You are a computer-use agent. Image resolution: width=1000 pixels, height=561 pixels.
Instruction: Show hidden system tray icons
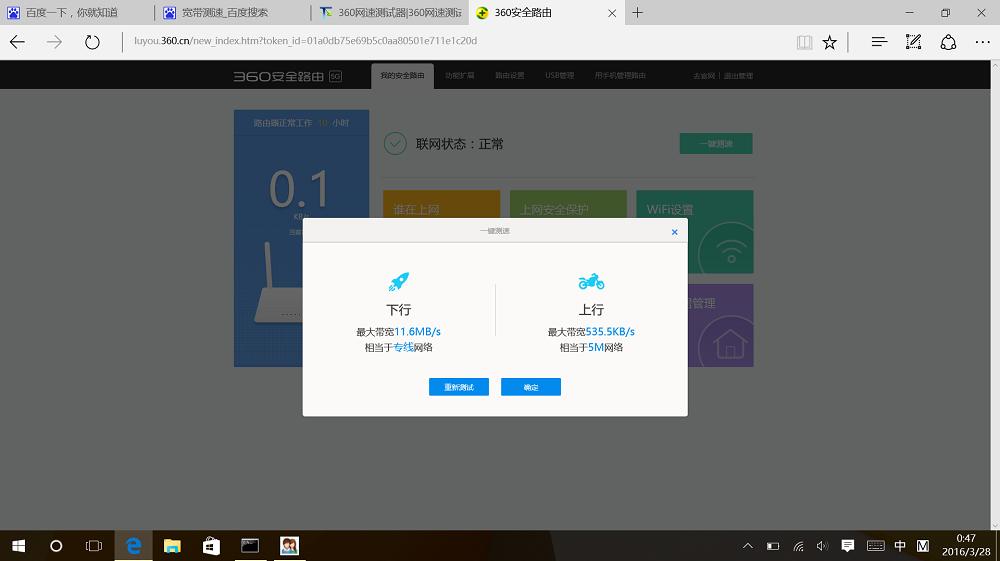pos(748,546)
